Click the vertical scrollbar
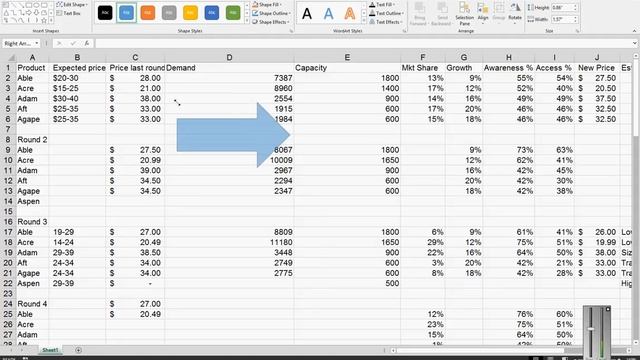The image size is (640, 360). tap(636, 98)
